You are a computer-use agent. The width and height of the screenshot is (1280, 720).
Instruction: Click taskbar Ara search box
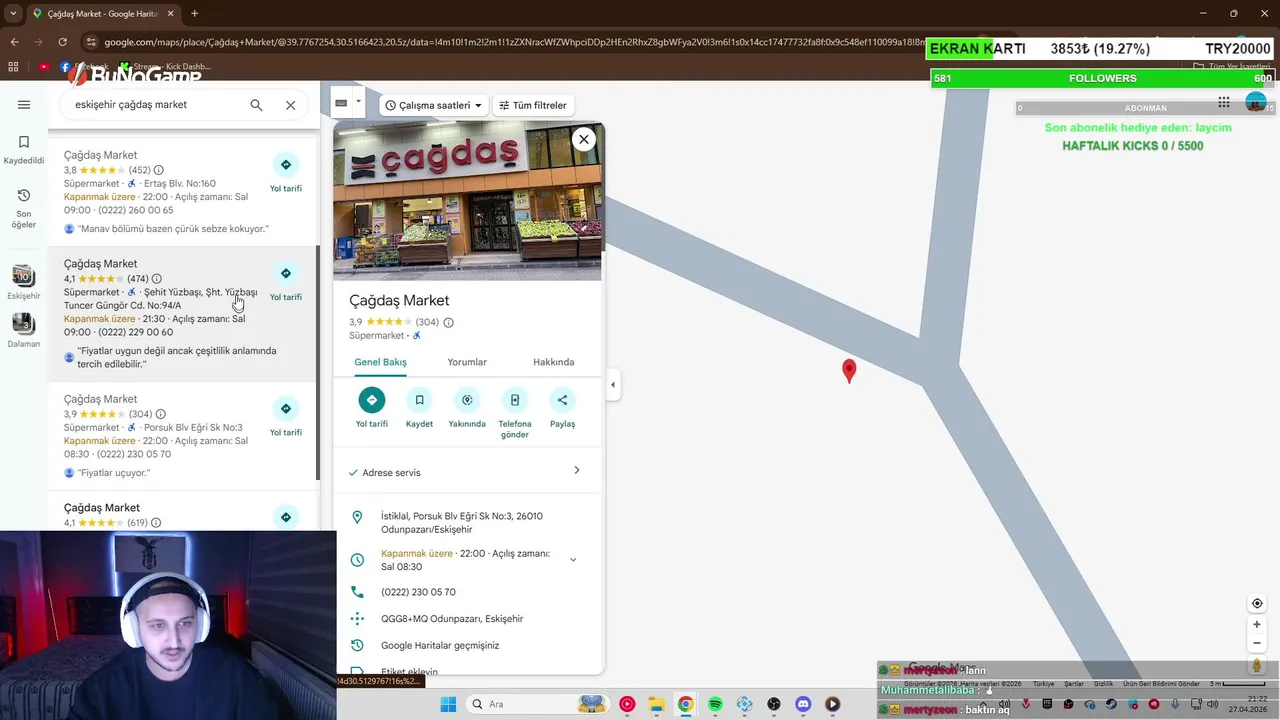[x=536, y=704]
